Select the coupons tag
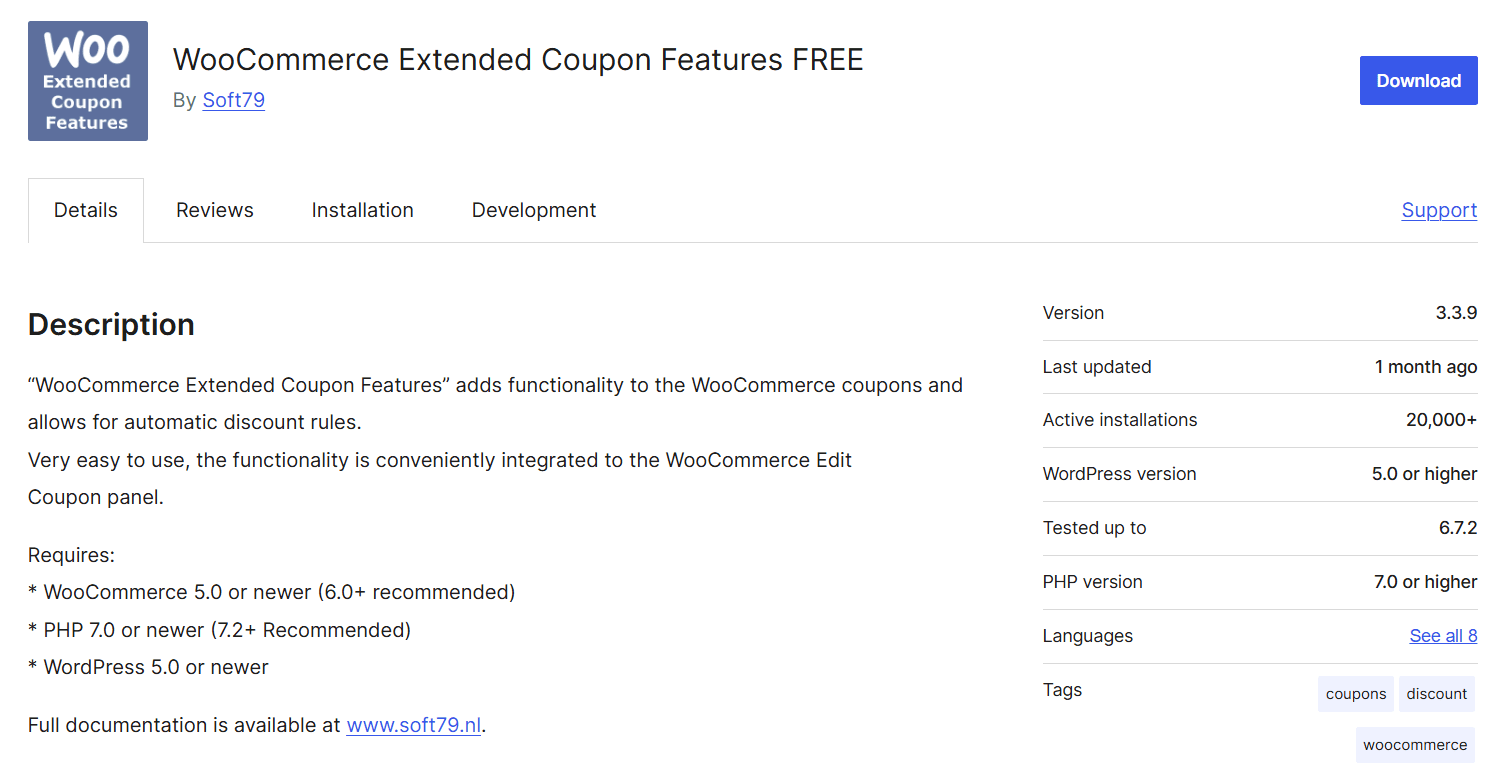The width and height of the screenshot is (1503, 771). 1355,693
